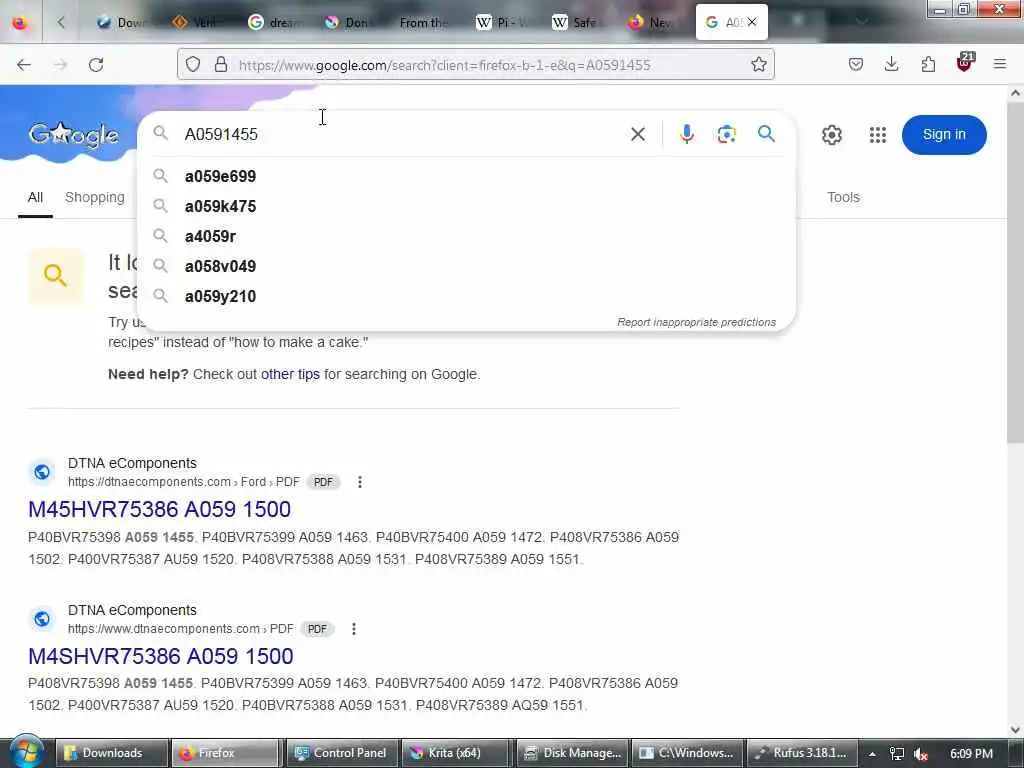Click in the Google search input field

click(398, 134)
